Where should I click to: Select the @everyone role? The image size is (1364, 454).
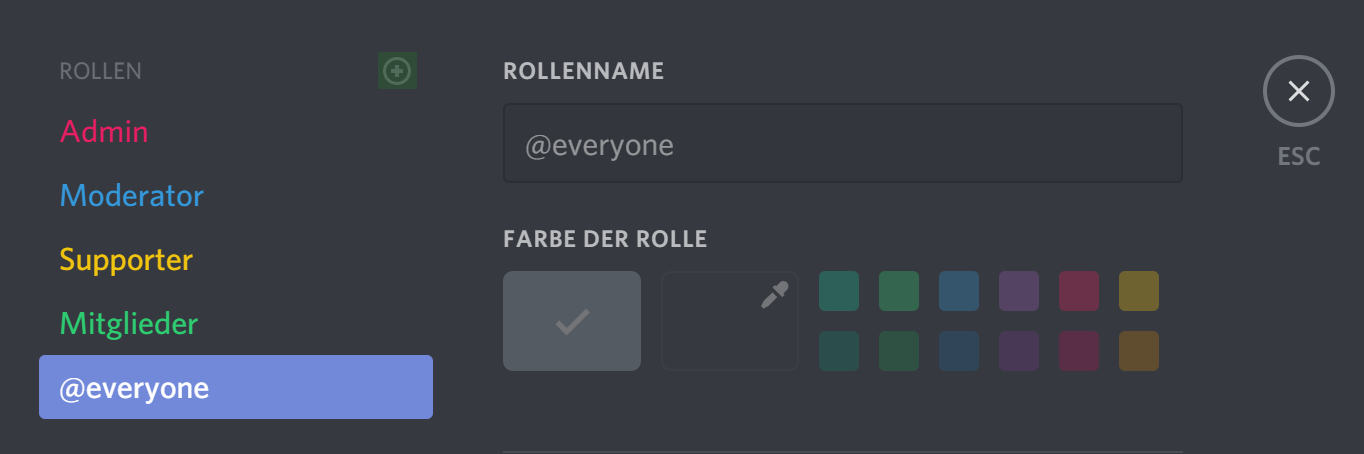coord(236,387)
